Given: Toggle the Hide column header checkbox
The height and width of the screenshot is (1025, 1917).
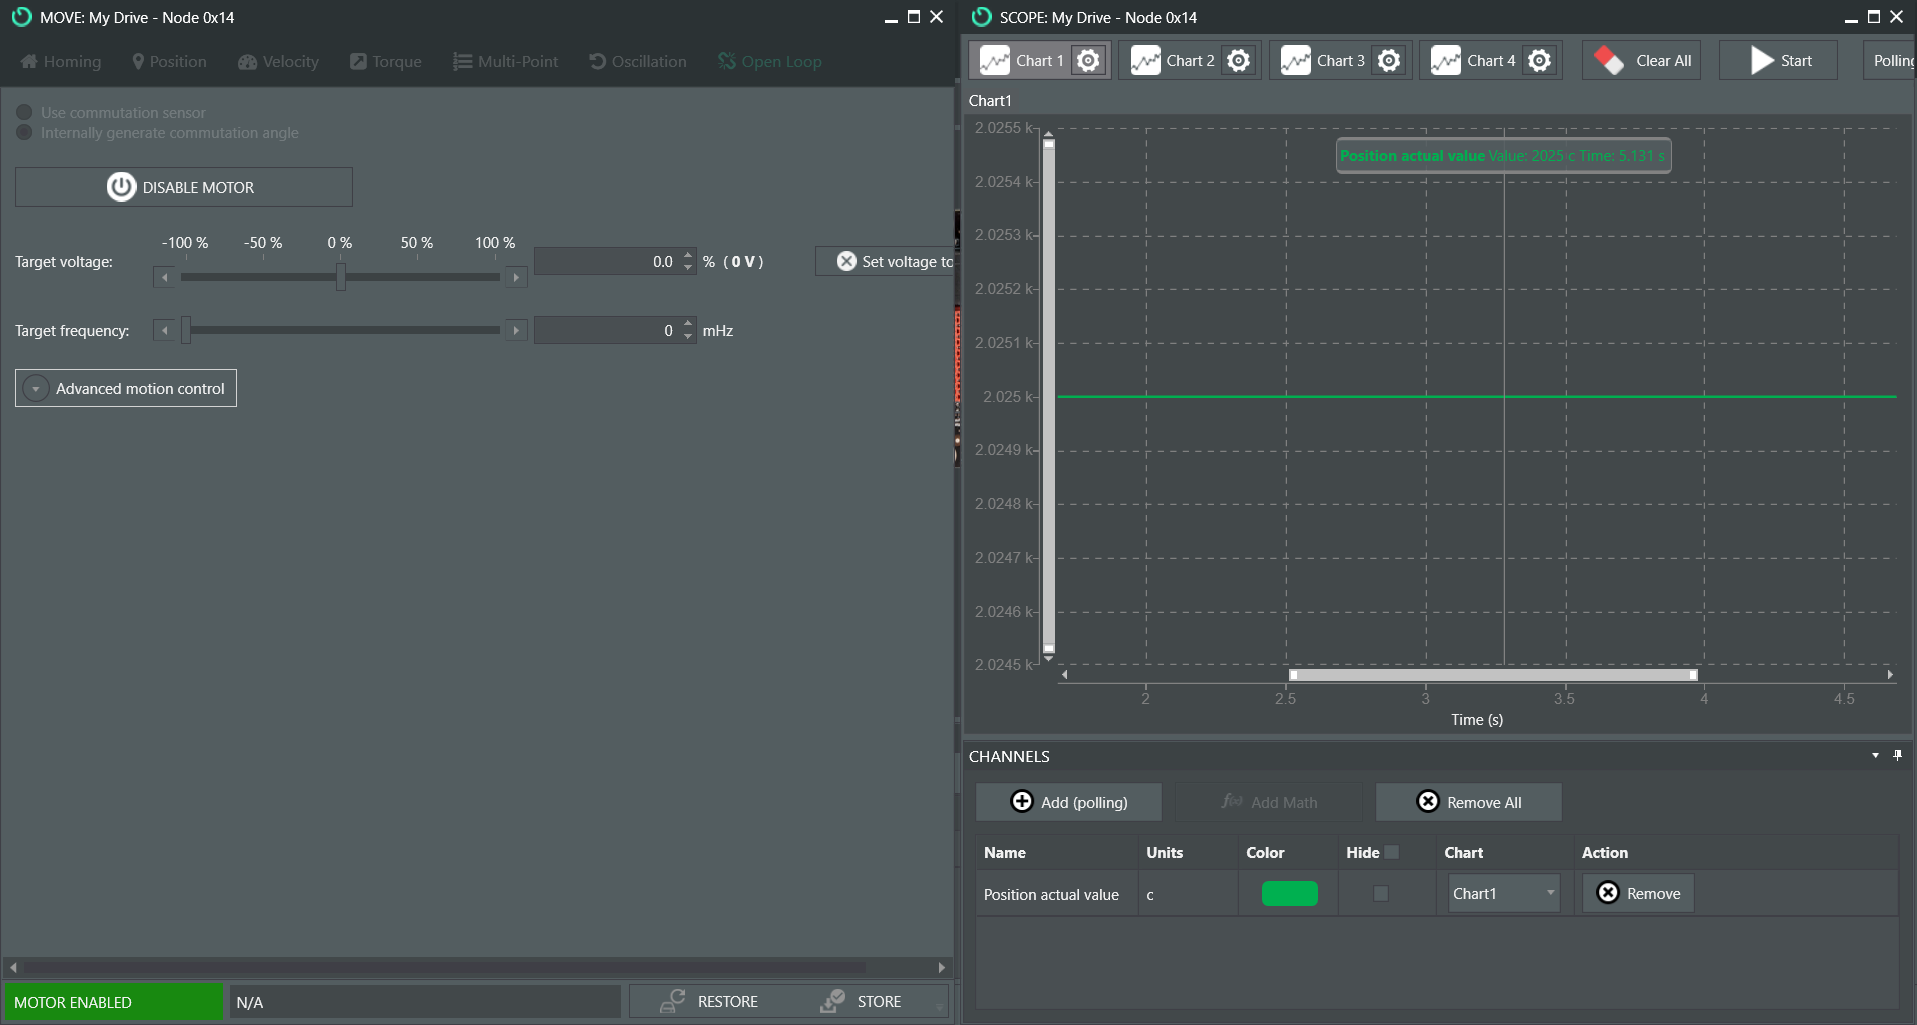Looking at the screenshot, I should tap(1391, 852).
